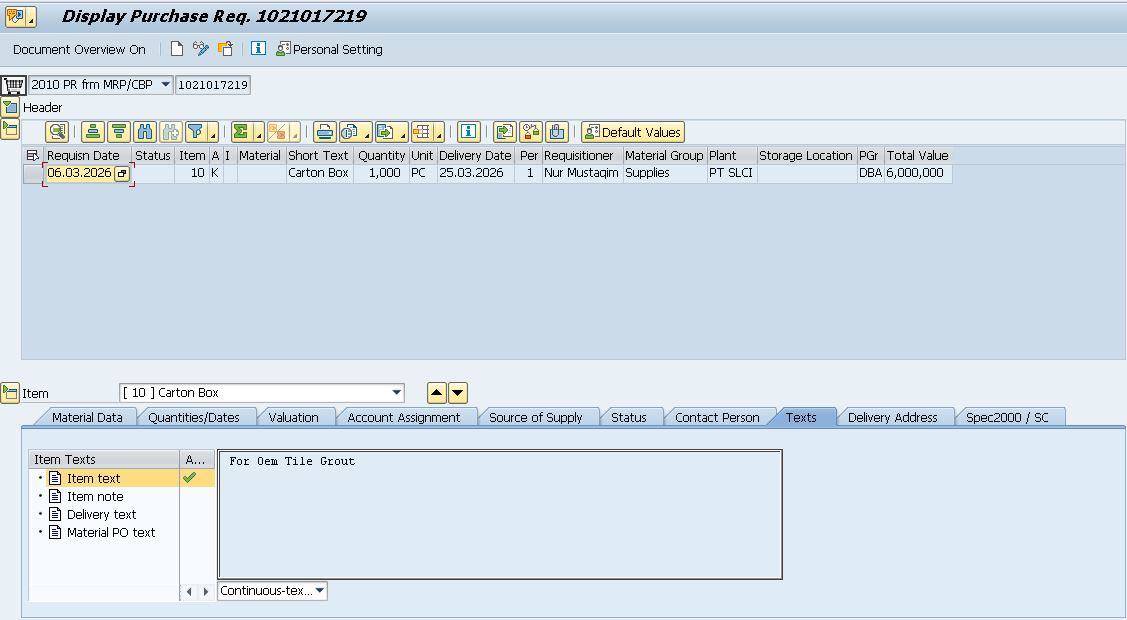This screenshot has height=620, width=1127.
Task: Select Delivery text in Item Texts tree
Action: pyautogui.click(x=101, y=514)
